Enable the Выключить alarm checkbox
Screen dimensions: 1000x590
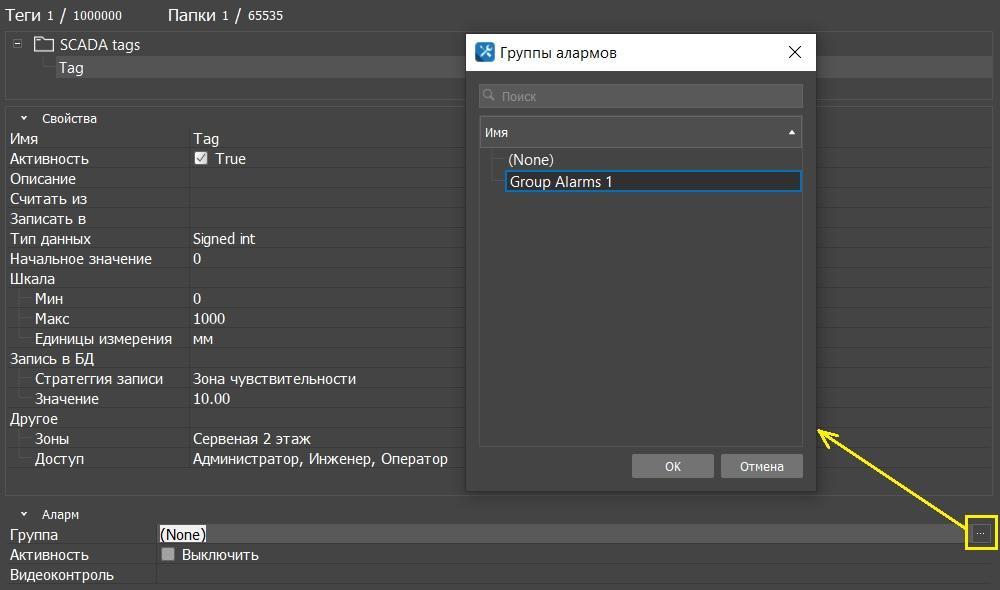[168, 554]
